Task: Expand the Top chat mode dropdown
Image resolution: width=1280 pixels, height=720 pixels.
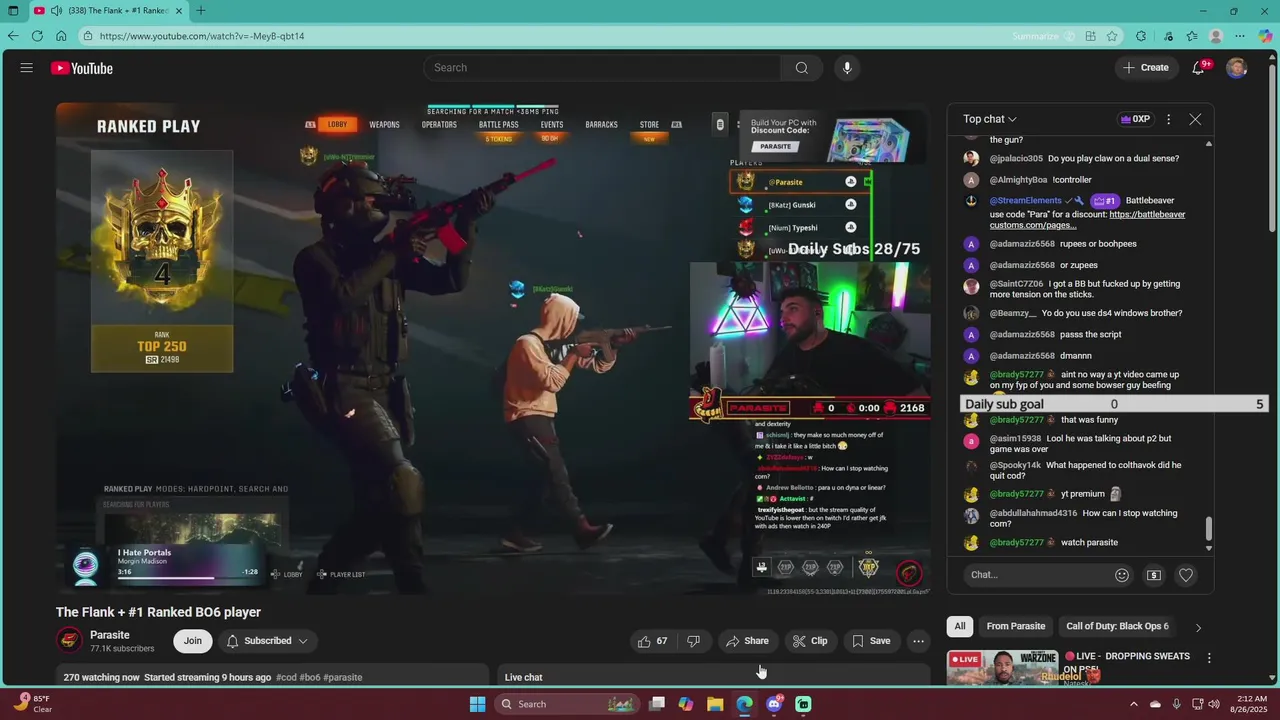Action: 990,119
